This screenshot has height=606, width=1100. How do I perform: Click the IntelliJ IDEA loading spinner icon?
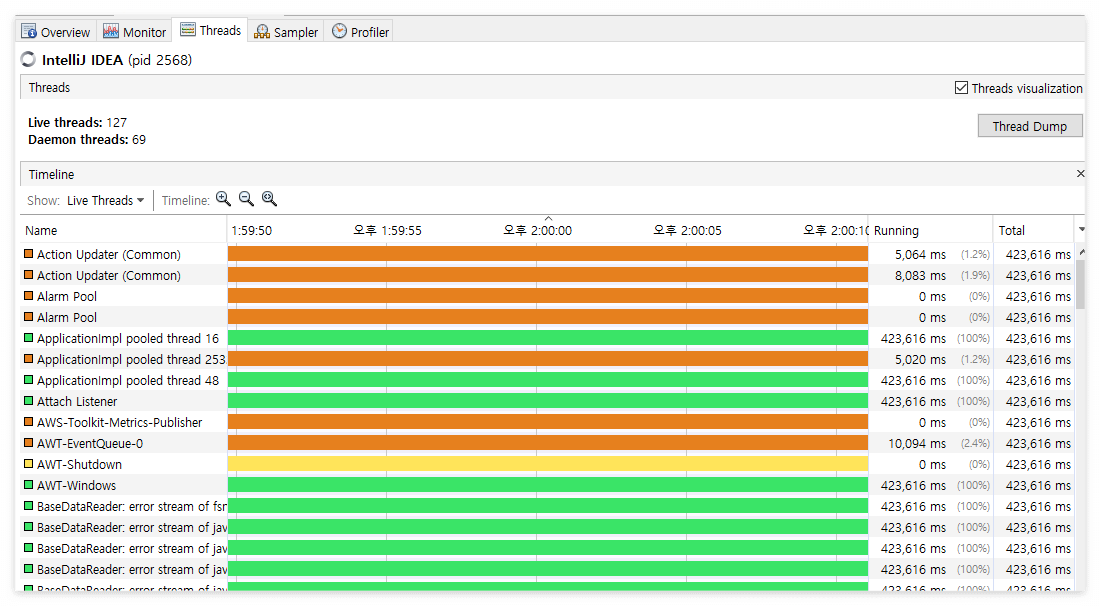(x=28, y=60)
